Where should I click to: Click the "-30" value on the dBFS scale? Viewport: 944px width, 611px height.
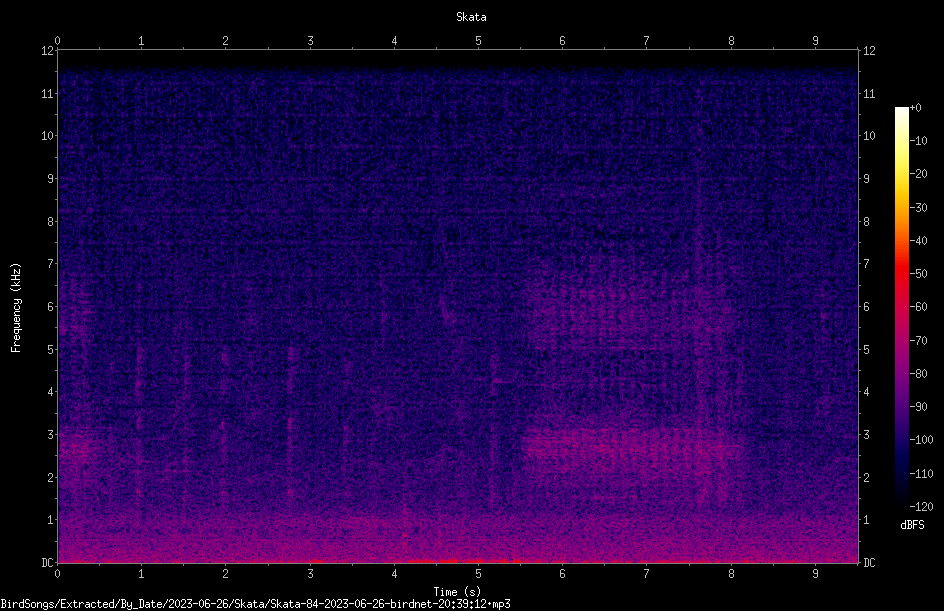[x=918, y=208]
